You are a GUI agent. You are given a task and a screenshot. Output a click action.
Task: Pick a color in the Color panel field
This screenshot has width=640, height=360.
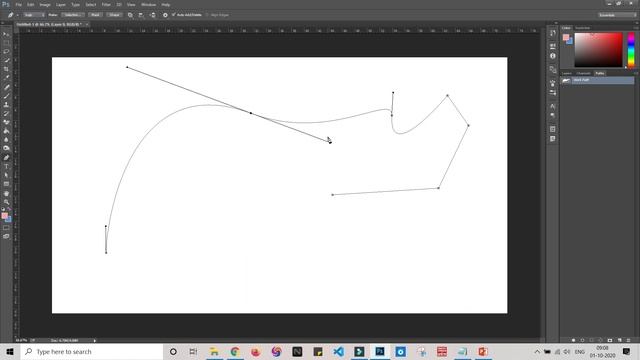point(598,50)
